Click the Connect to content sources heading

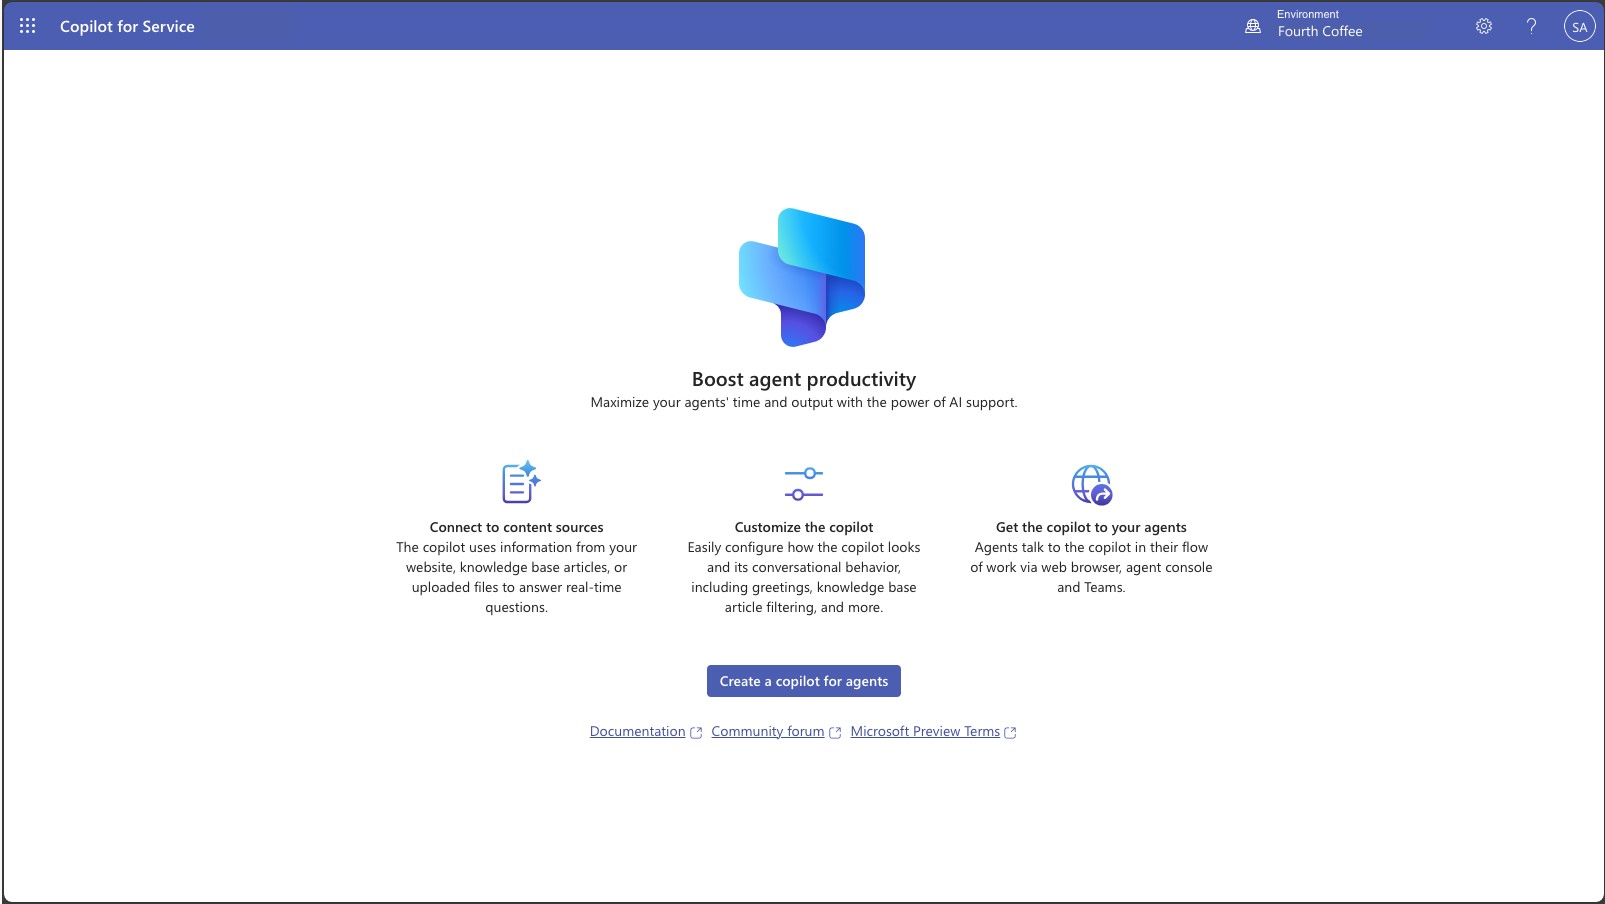point(517,527)
